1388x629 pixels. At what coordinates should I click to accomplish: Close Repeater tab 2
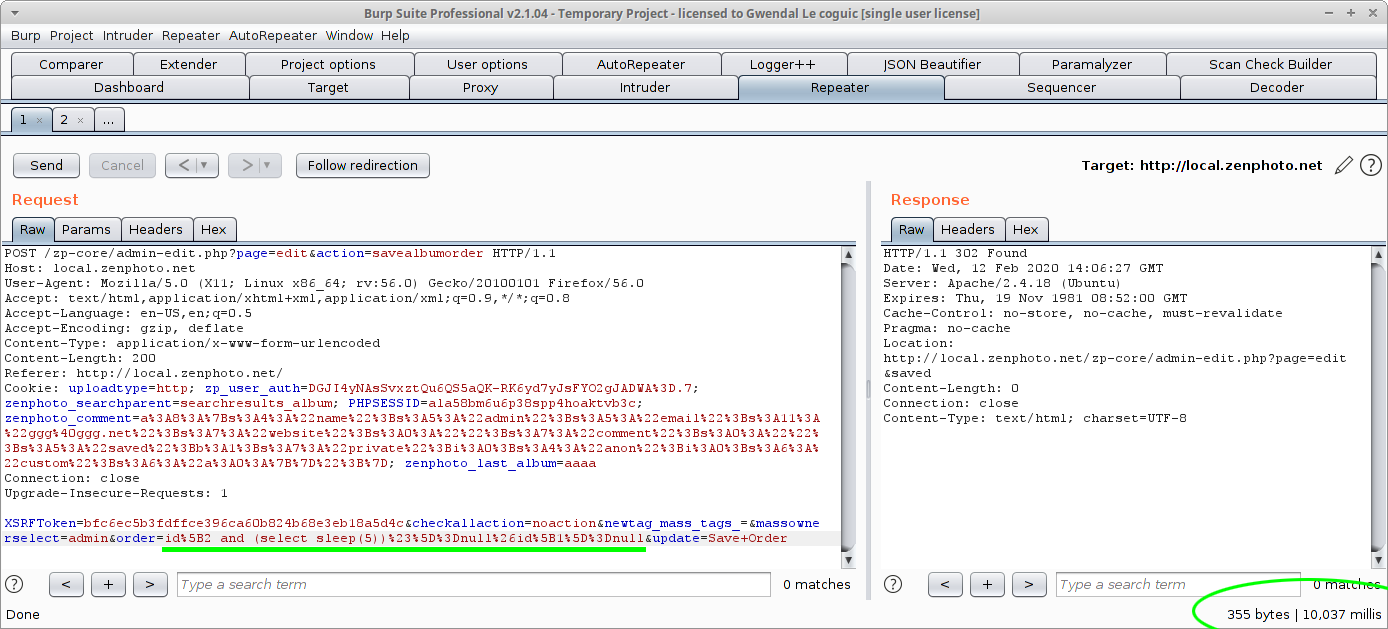point(81,120)
